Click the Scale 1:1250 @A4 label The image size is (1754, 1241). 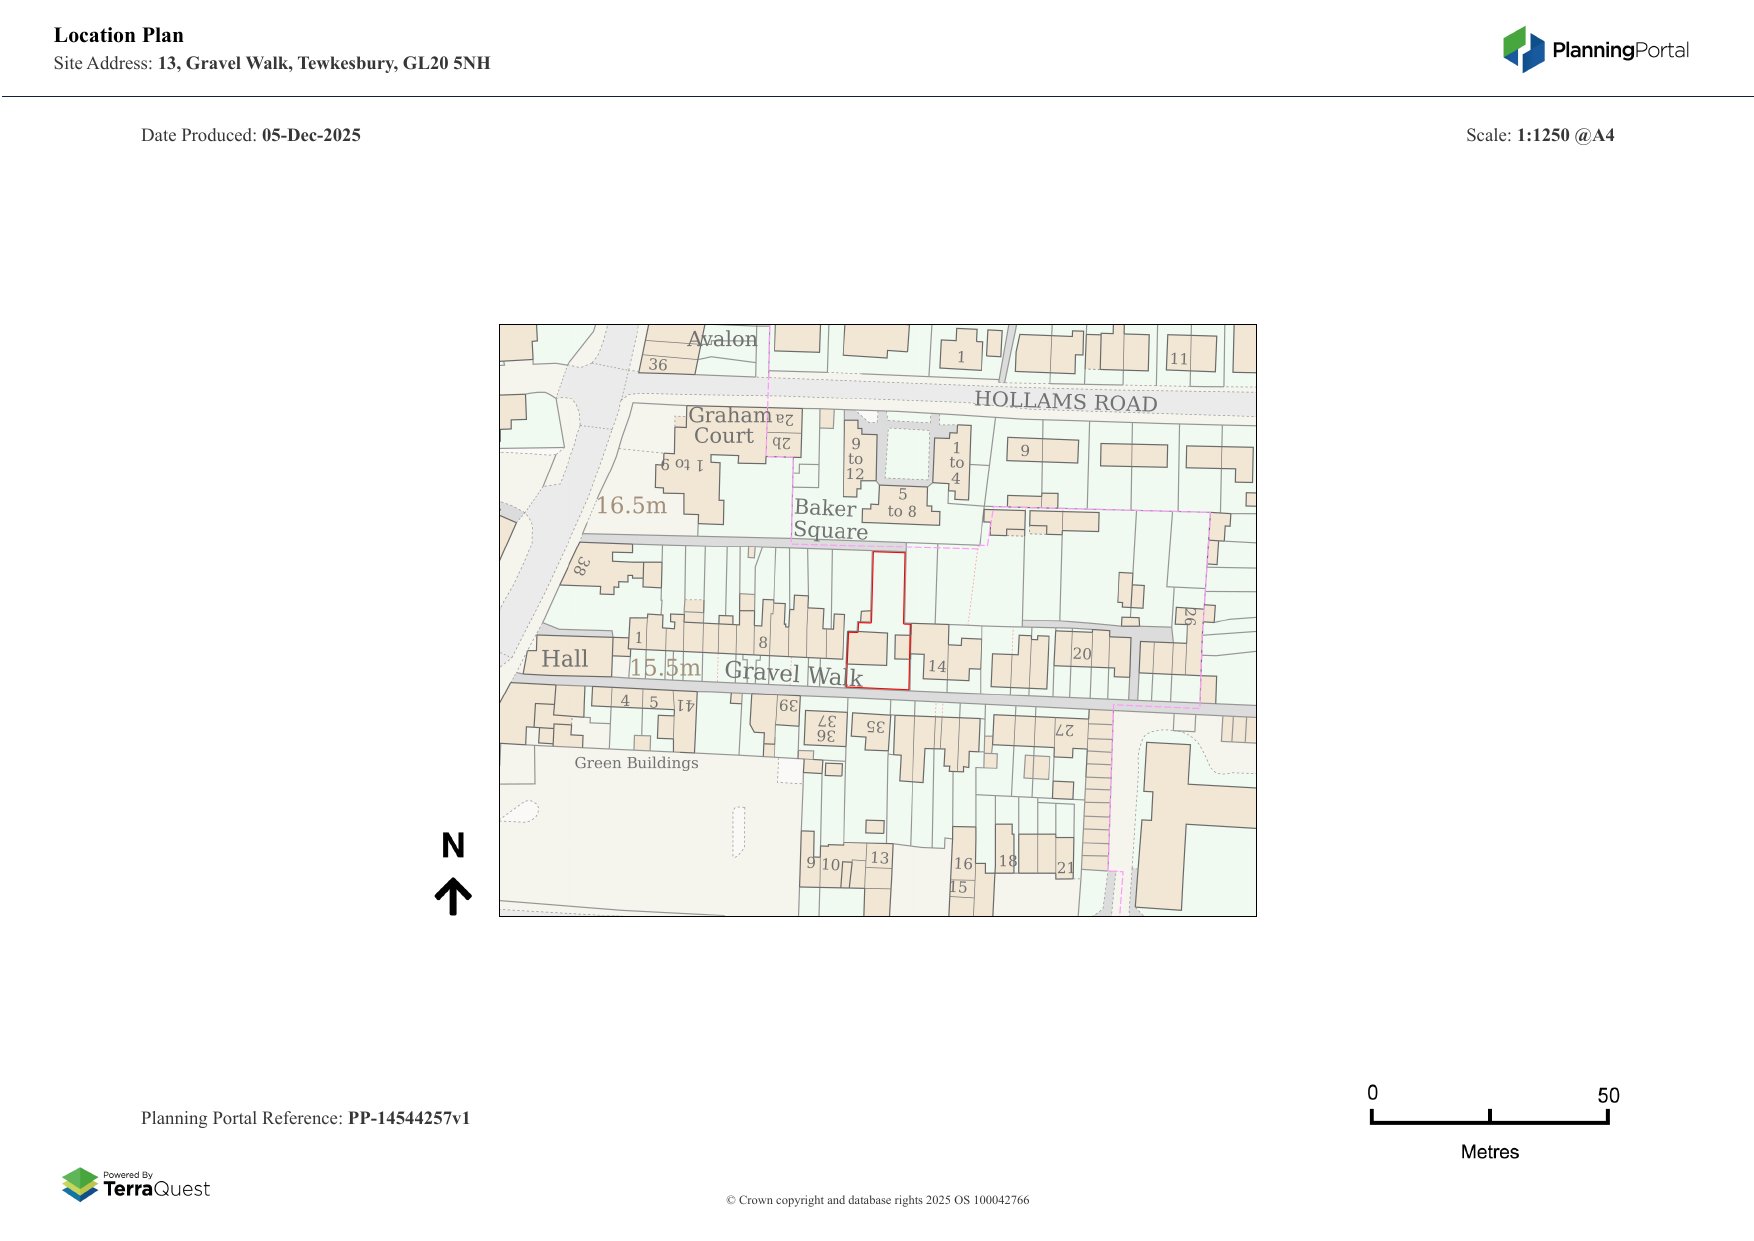pyautogui.click(x=1540, y=135)
